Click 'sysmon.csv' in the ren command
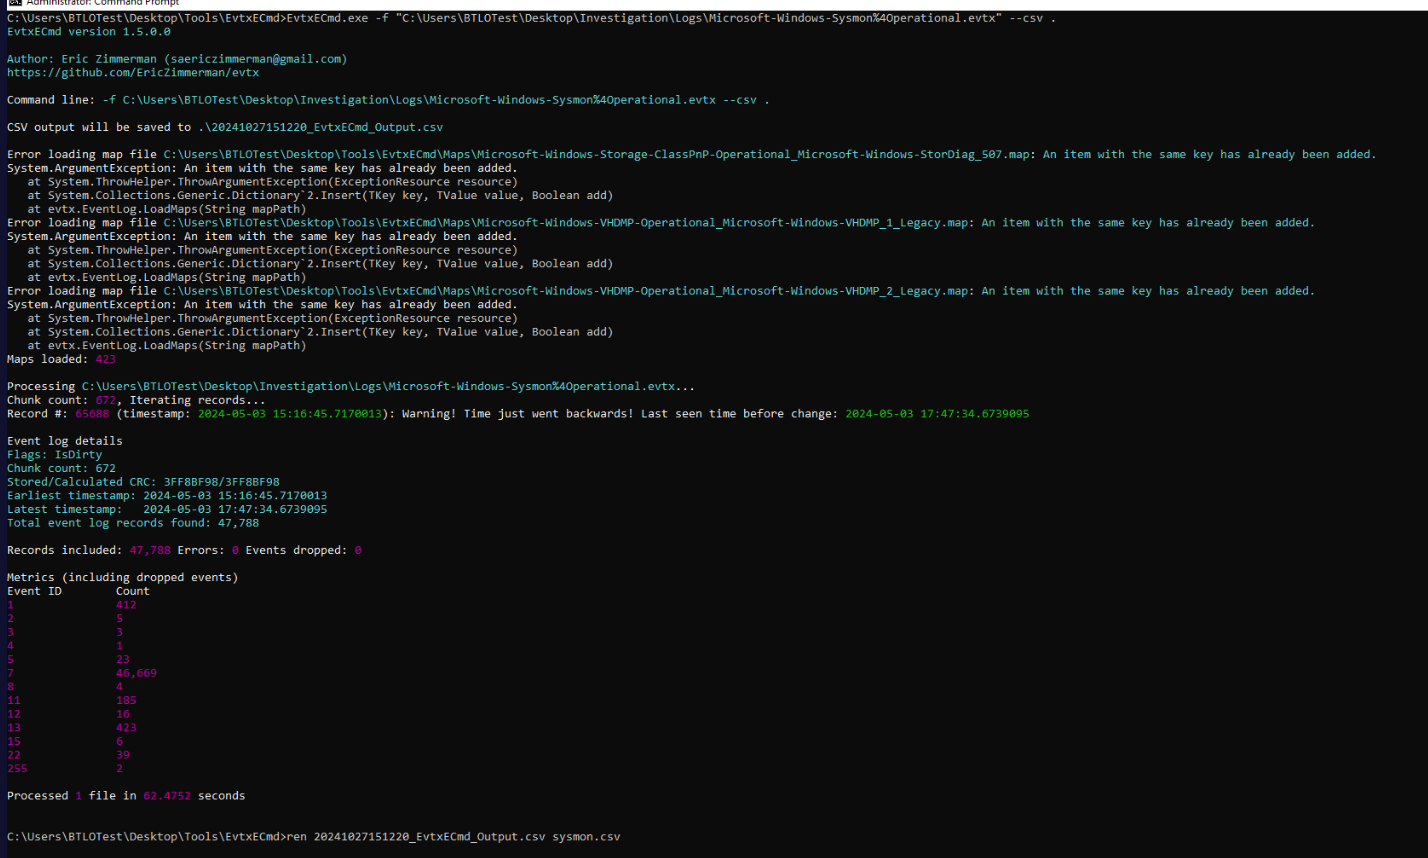The height and width of the screenshot is (858, 1428). (x=586, y=836)
